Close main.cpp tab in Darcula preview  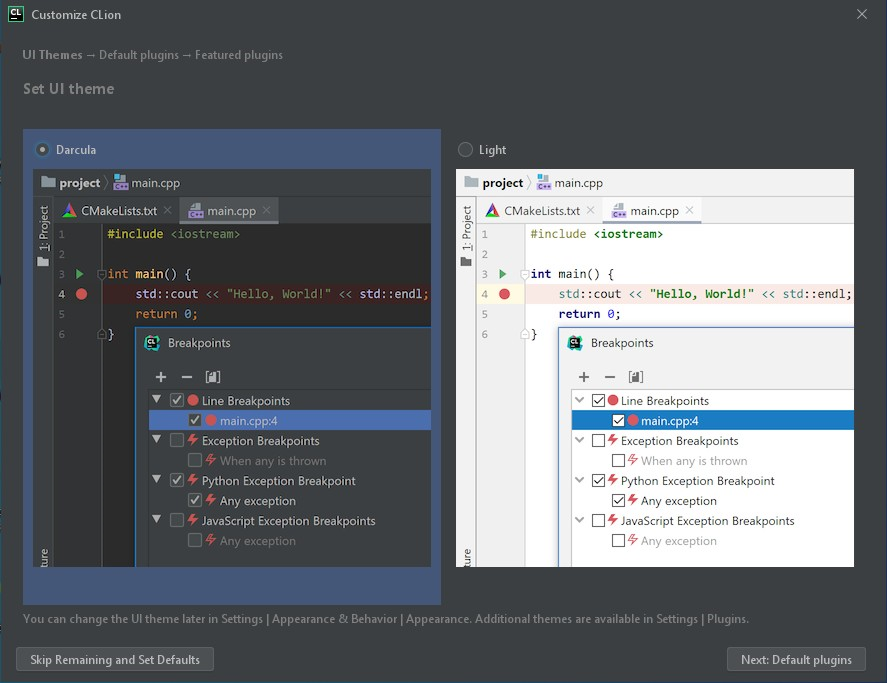266,210
